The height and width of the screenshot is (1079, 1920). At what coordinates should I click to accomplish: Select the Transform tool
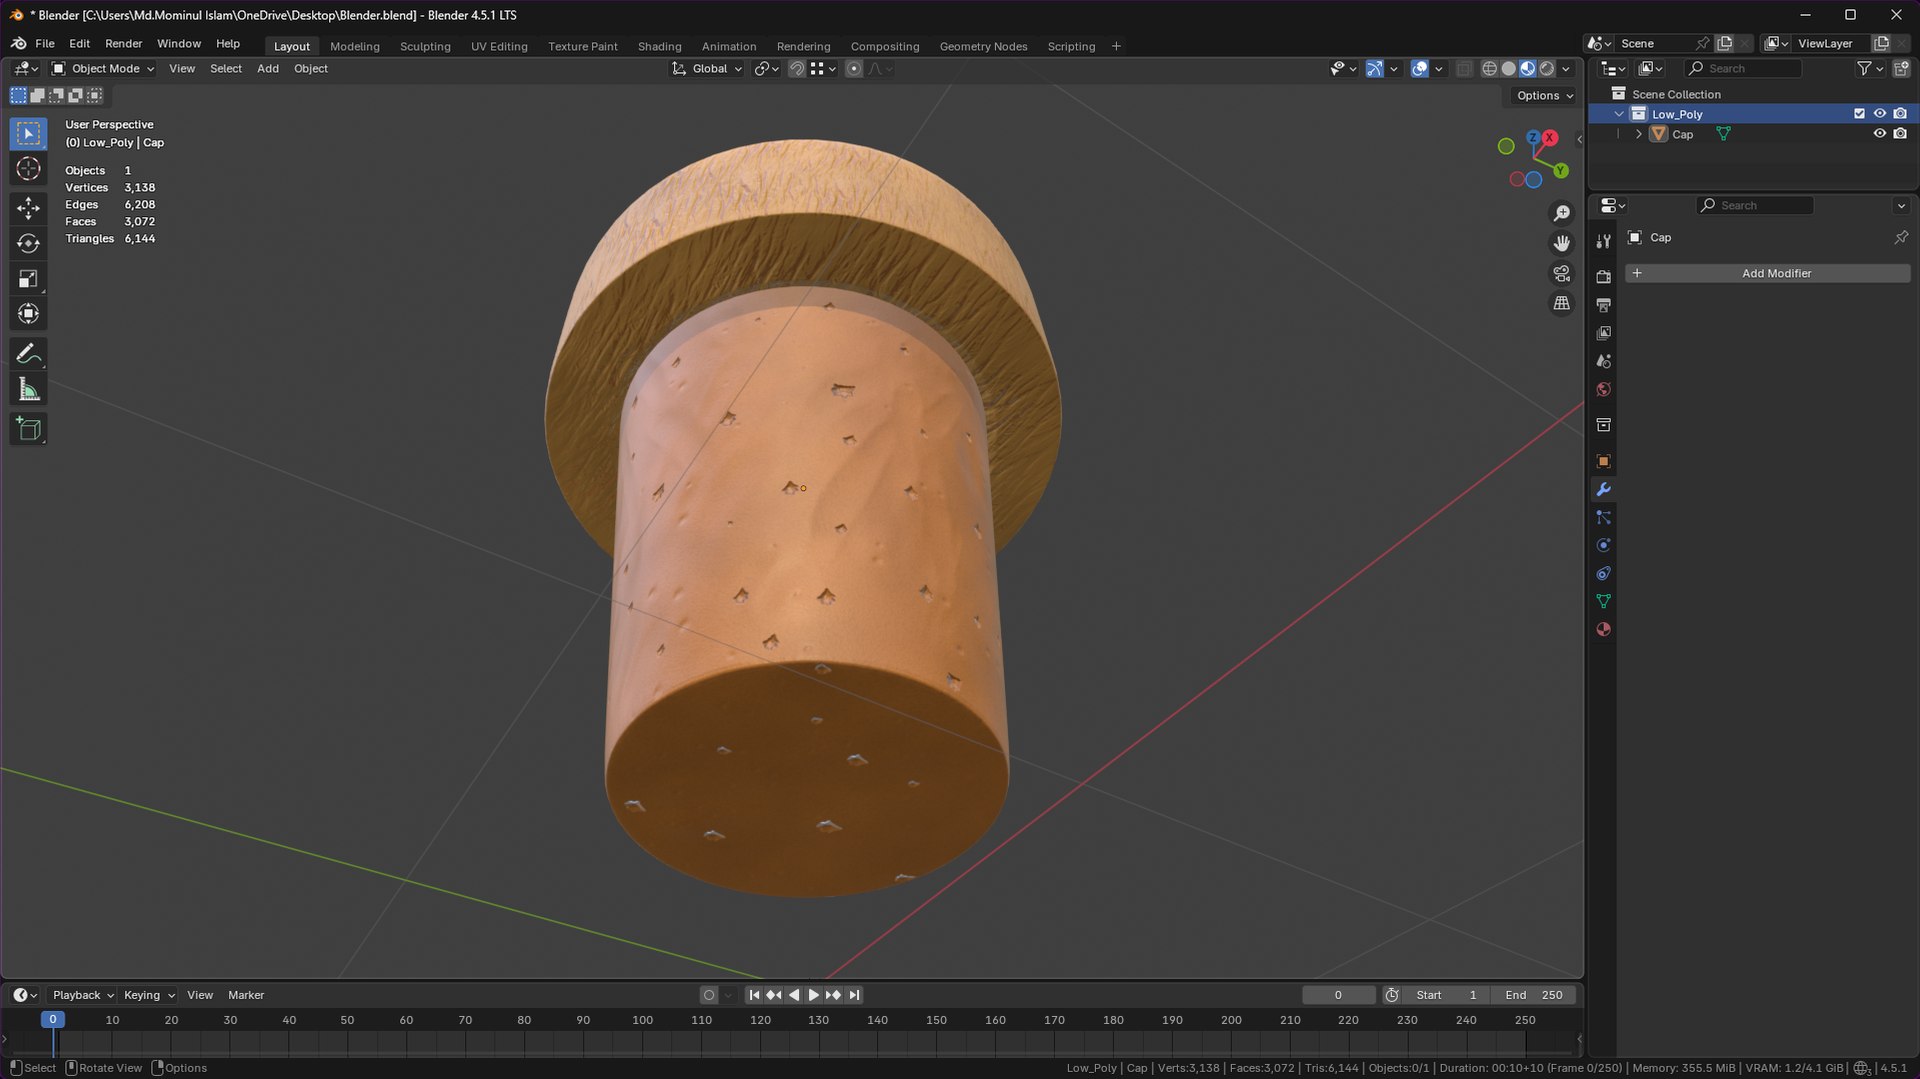(28, 314)
